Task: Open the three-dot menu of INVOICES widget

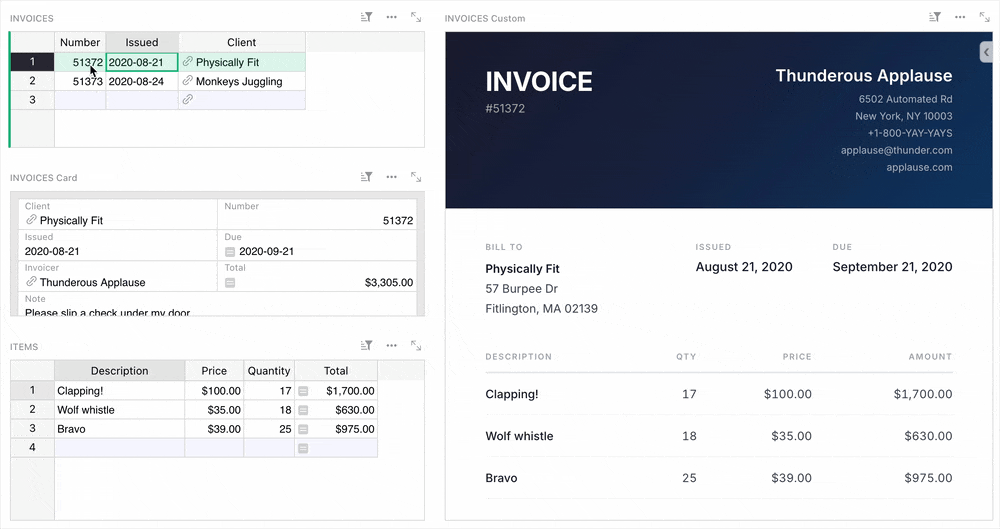Action: tap(391, 18)
